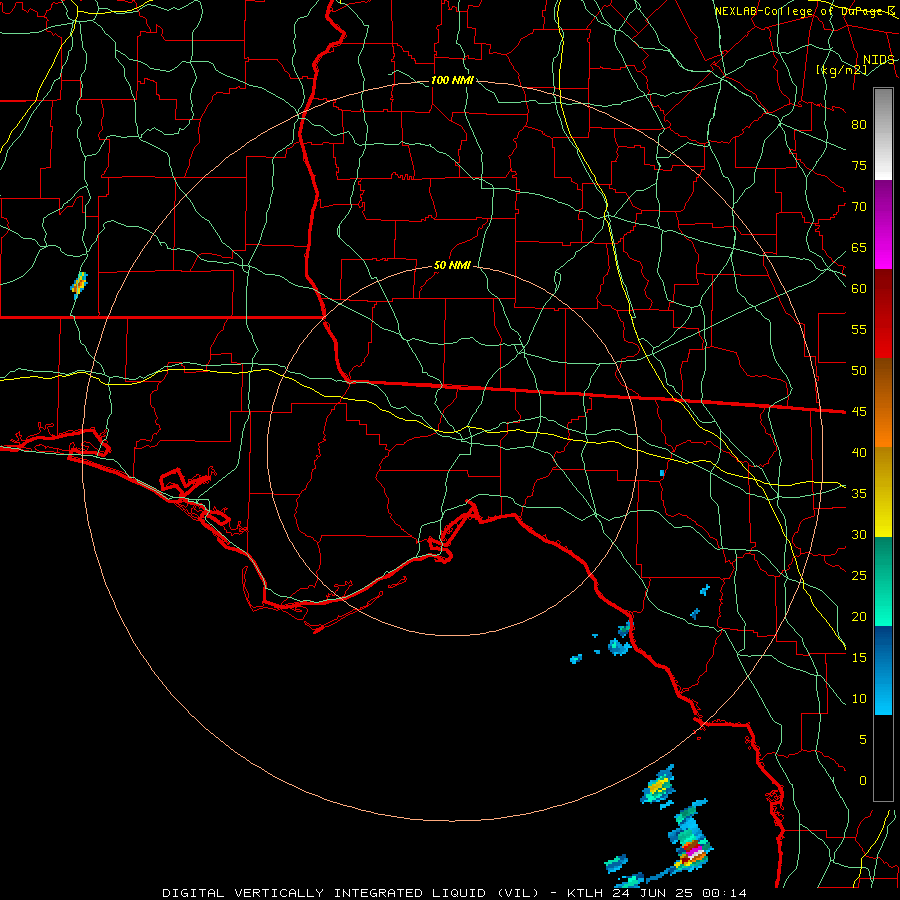Click the KTLH station identifier in caption
The height and width of the screenshot is (900, 900).
(x=585, y=893)
